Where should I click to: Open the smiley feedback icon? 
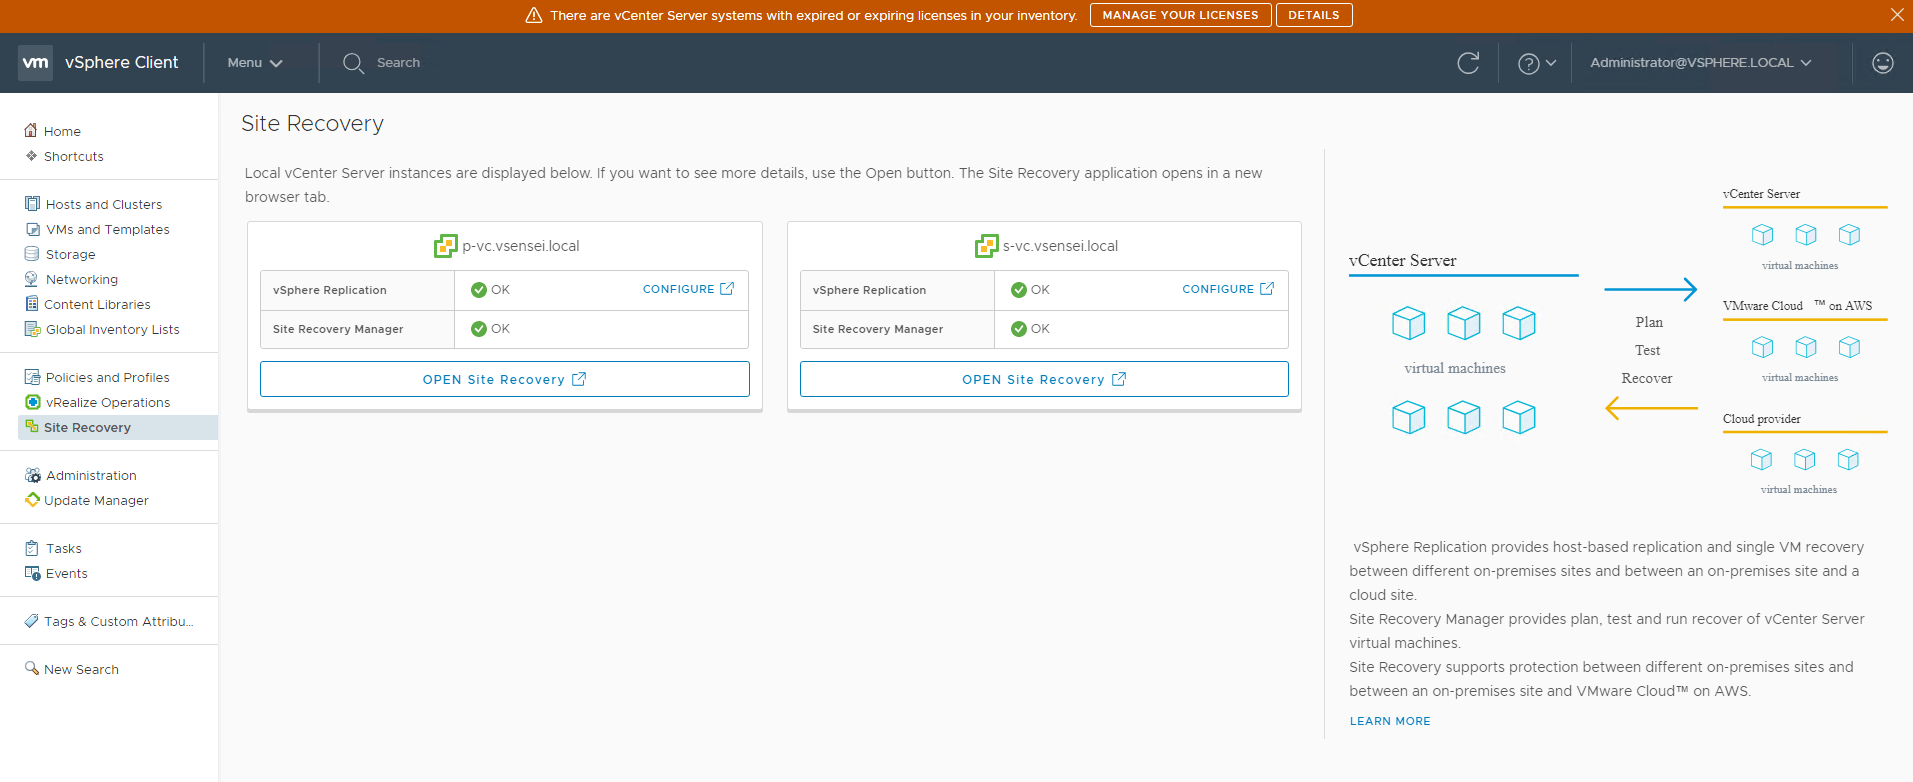1882,63
